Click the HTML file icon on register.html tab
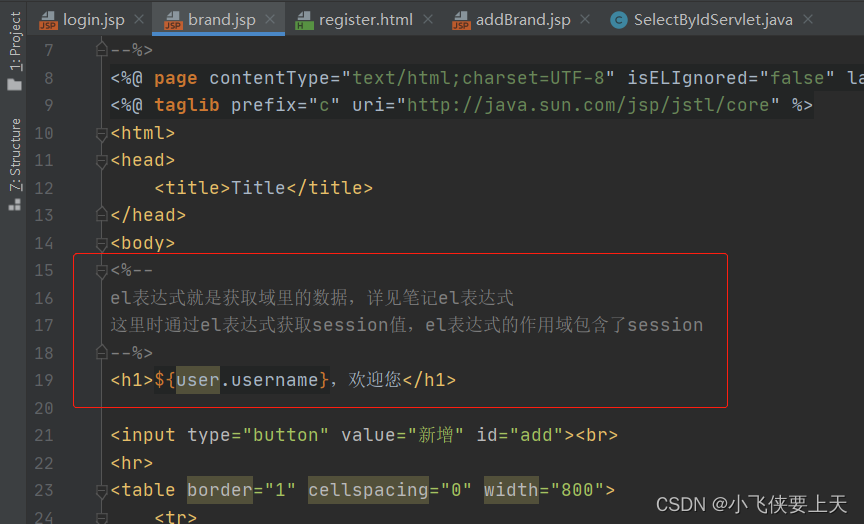This screenshot has width=864, height=524. click(x=304, y=20)
